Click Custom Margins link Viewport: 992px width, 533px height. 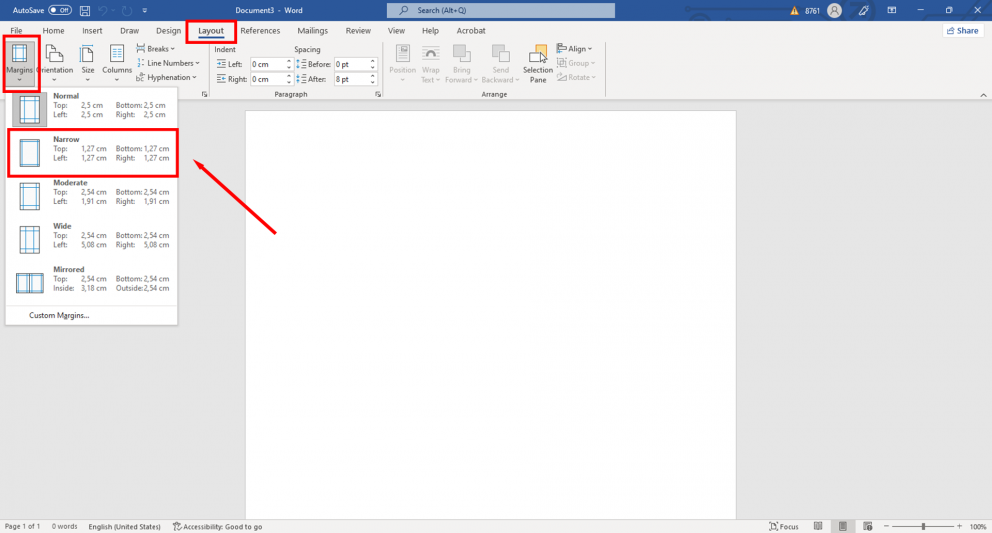tap(59, 315)
